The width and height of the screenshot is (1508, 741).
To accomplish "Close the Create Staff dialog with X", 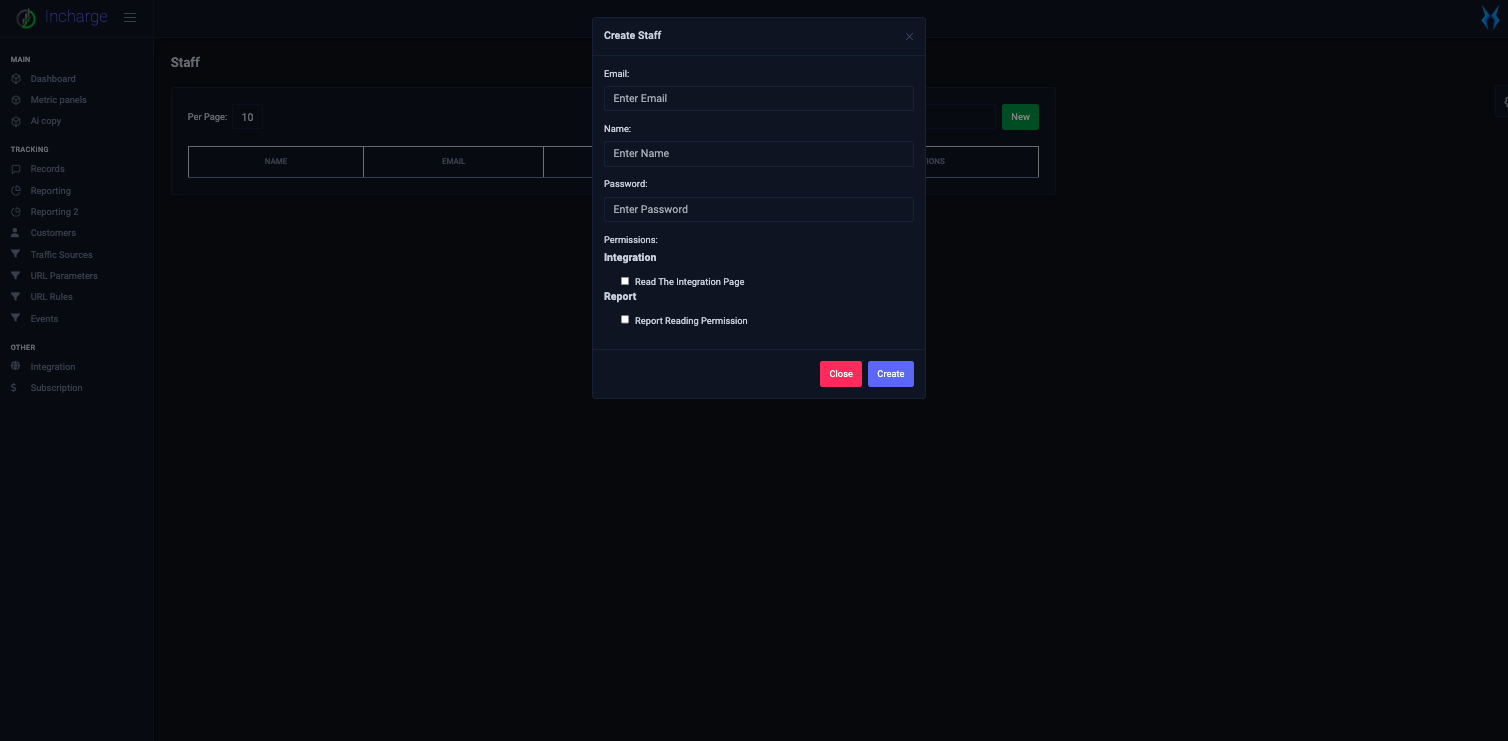I will tap(909, 37).
